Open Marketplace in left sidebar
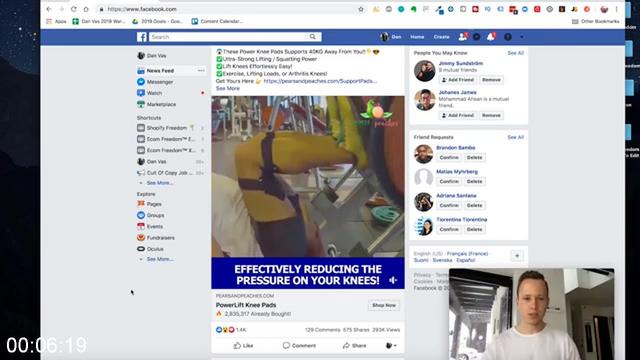 pos(161,104)
